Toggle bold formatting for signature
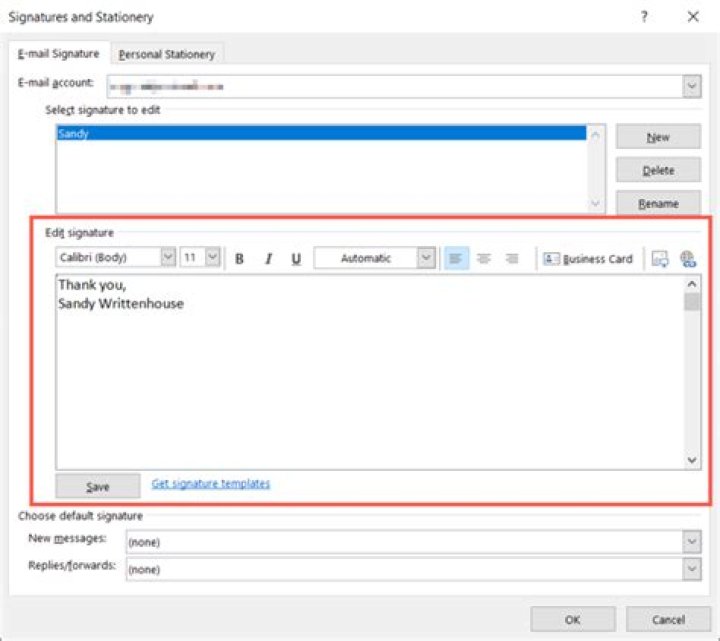Screen dimensions: 720x641 pyautogui.click(x=239, y=259)
